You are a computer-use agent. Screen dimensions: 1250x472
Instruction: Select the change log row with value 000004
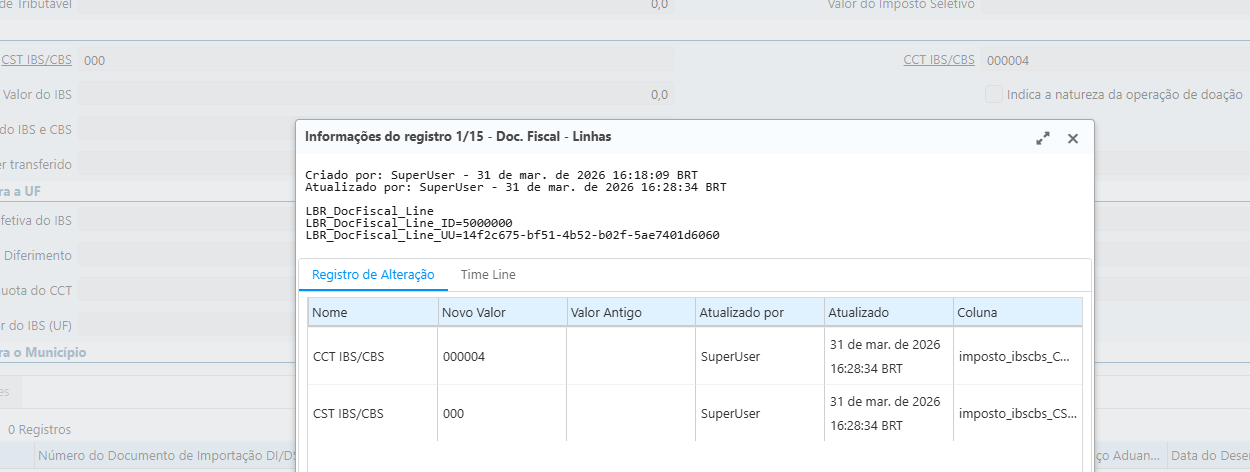click(x=500, y=356)
